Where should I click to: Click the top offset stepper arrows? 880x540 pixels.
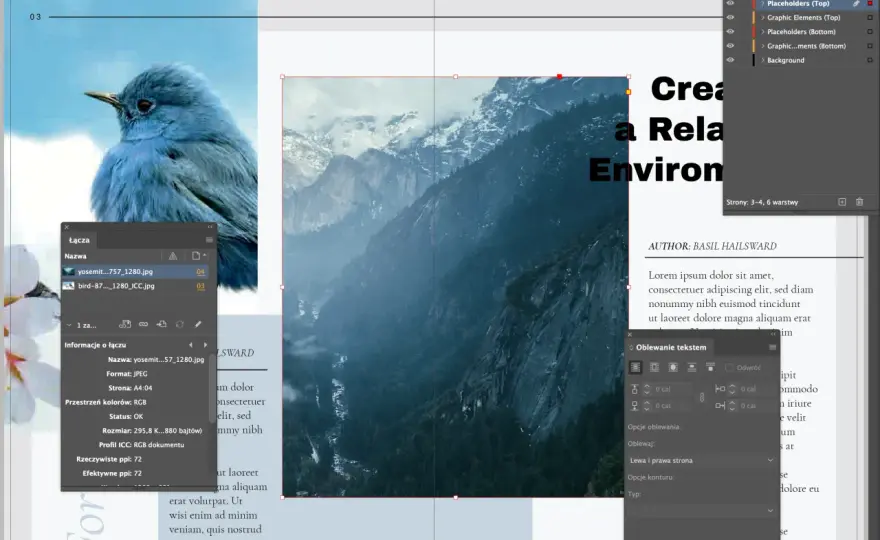(x=647, y=388)
